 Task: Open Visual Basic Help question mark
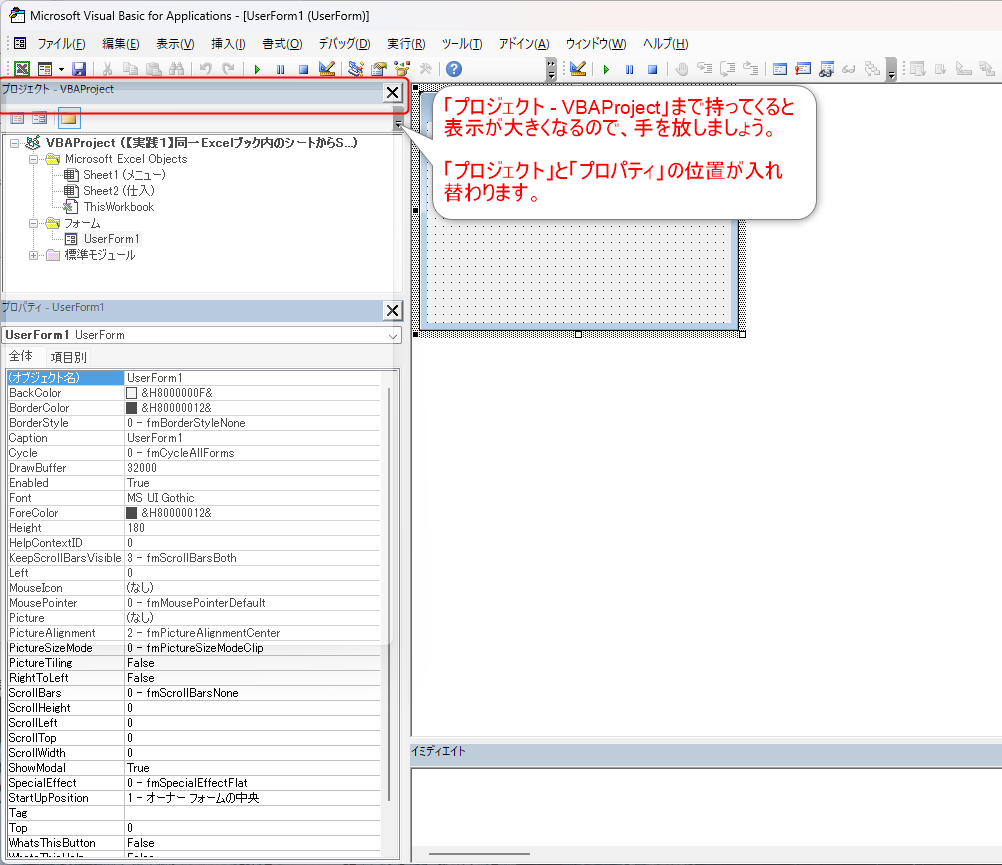point(454,69)
